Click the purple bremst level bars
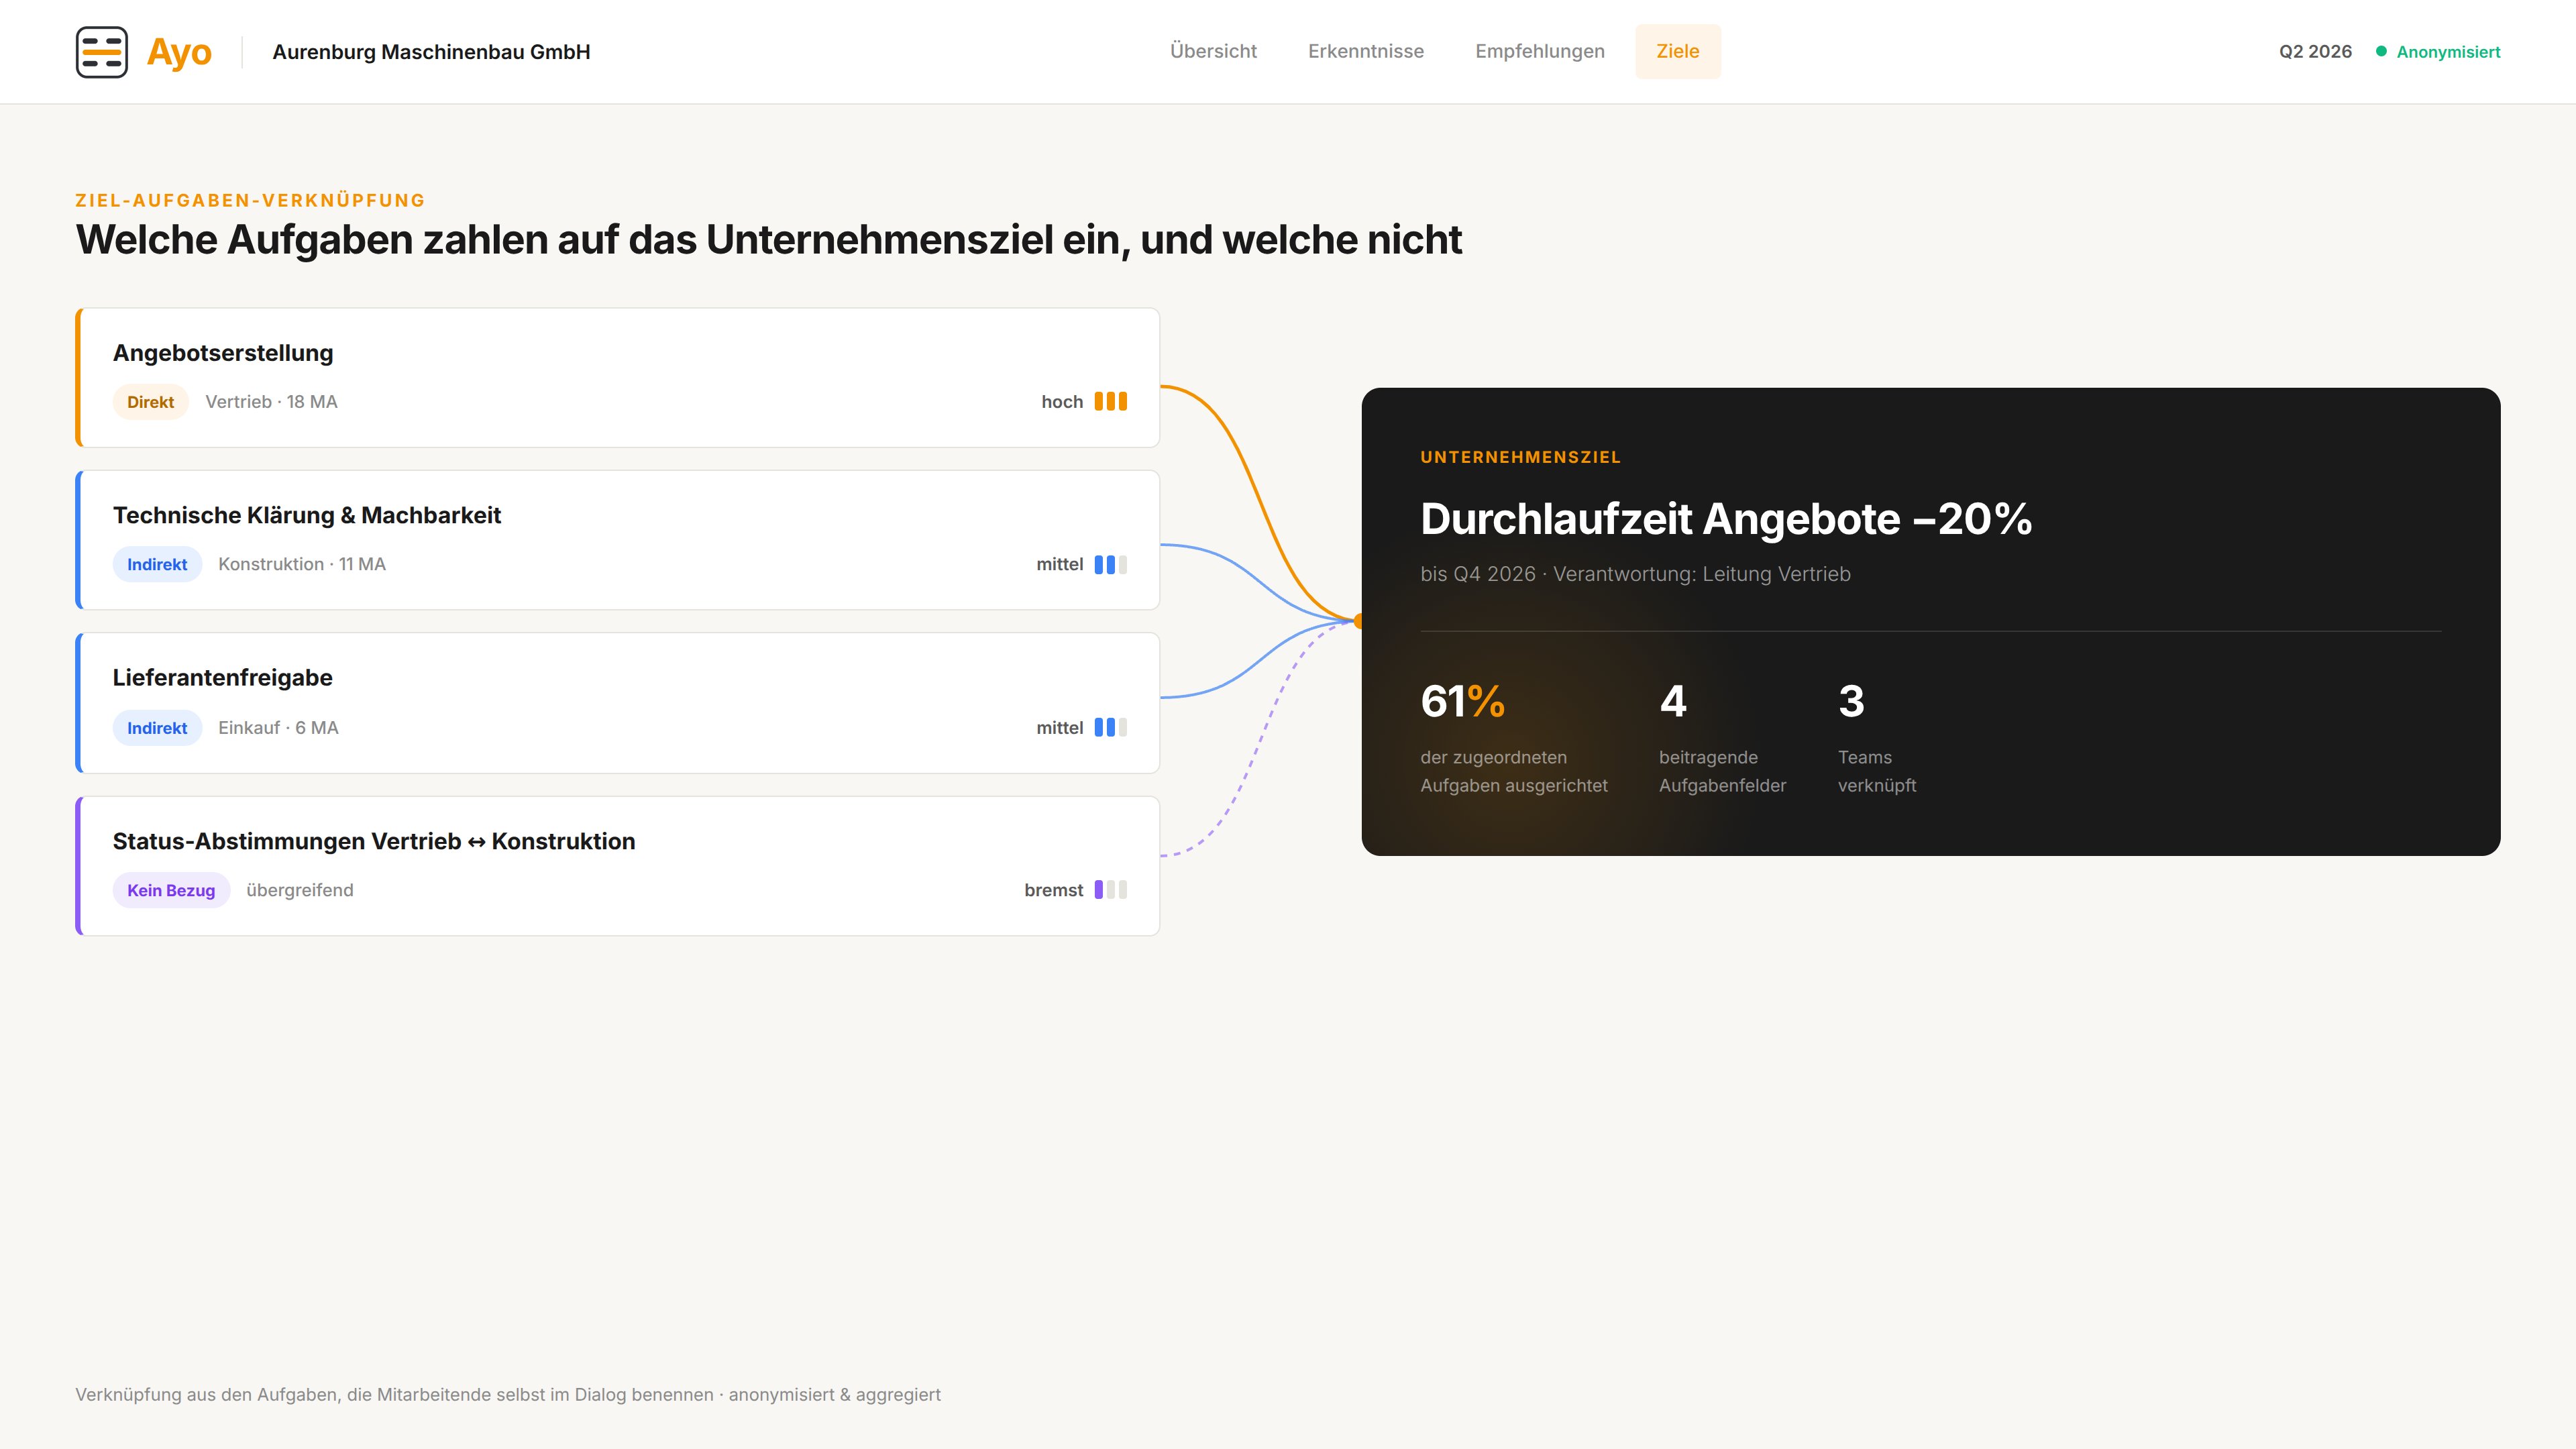Screen dimensions: 2576x1449 click(1110, 890)
